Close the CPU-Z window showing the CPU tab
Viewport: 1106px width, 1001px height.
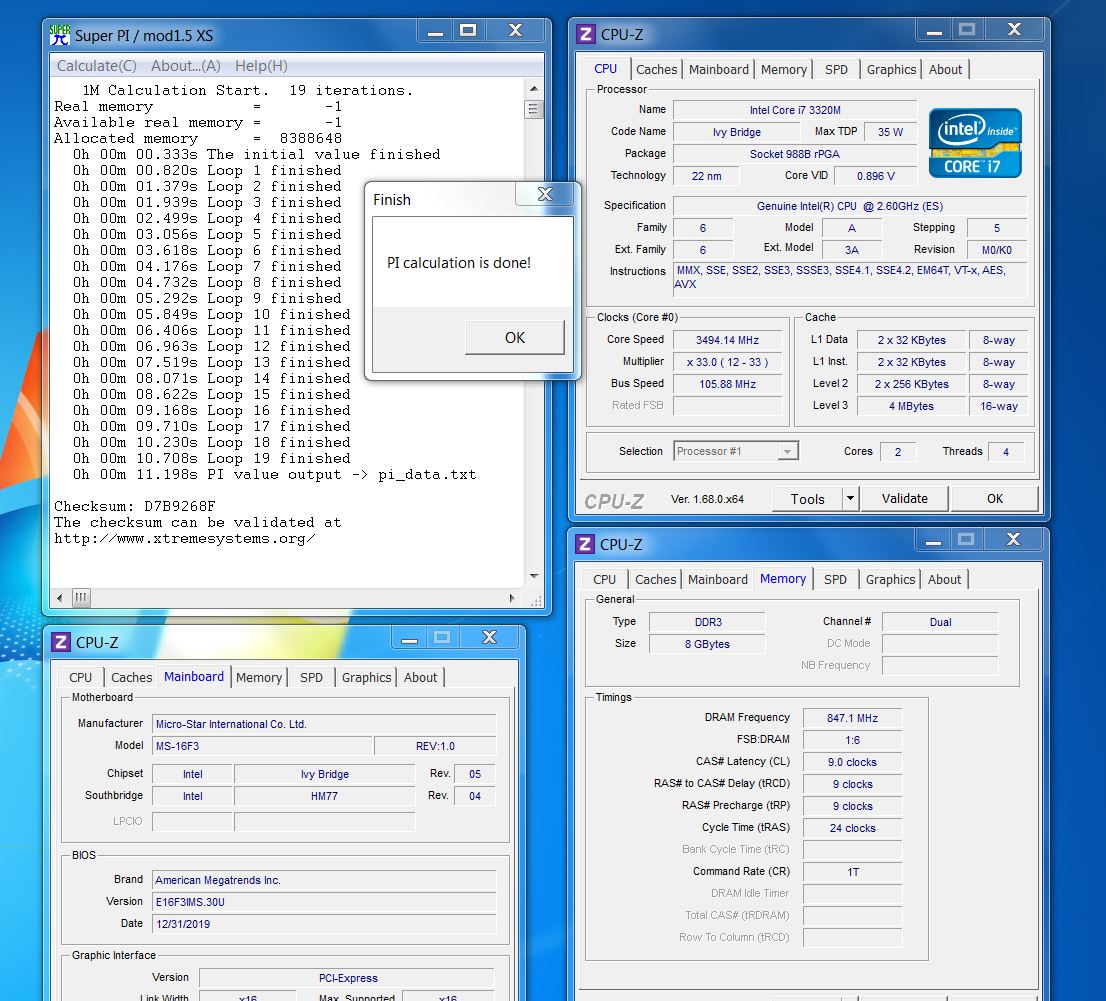pyautogui.click(x=1014, y=30)
